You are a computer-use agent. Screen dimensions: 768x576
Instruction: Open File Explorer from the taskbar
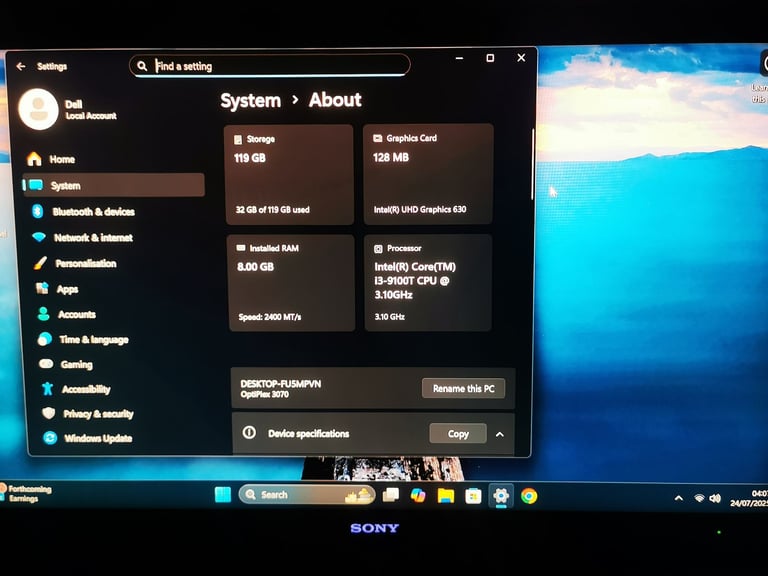tap(446, 496)
